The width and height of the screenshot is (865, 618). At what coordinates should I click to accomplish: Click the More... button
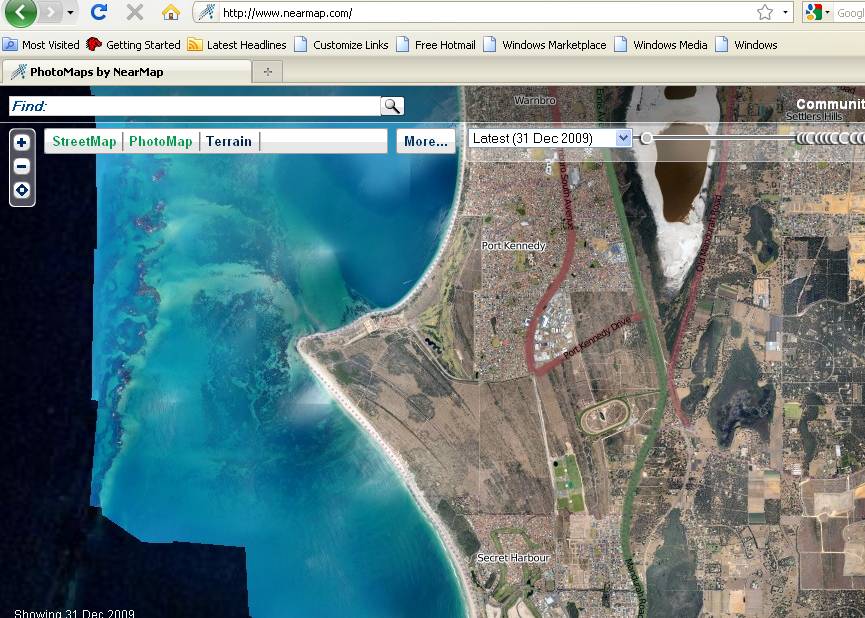click(425, 141)
